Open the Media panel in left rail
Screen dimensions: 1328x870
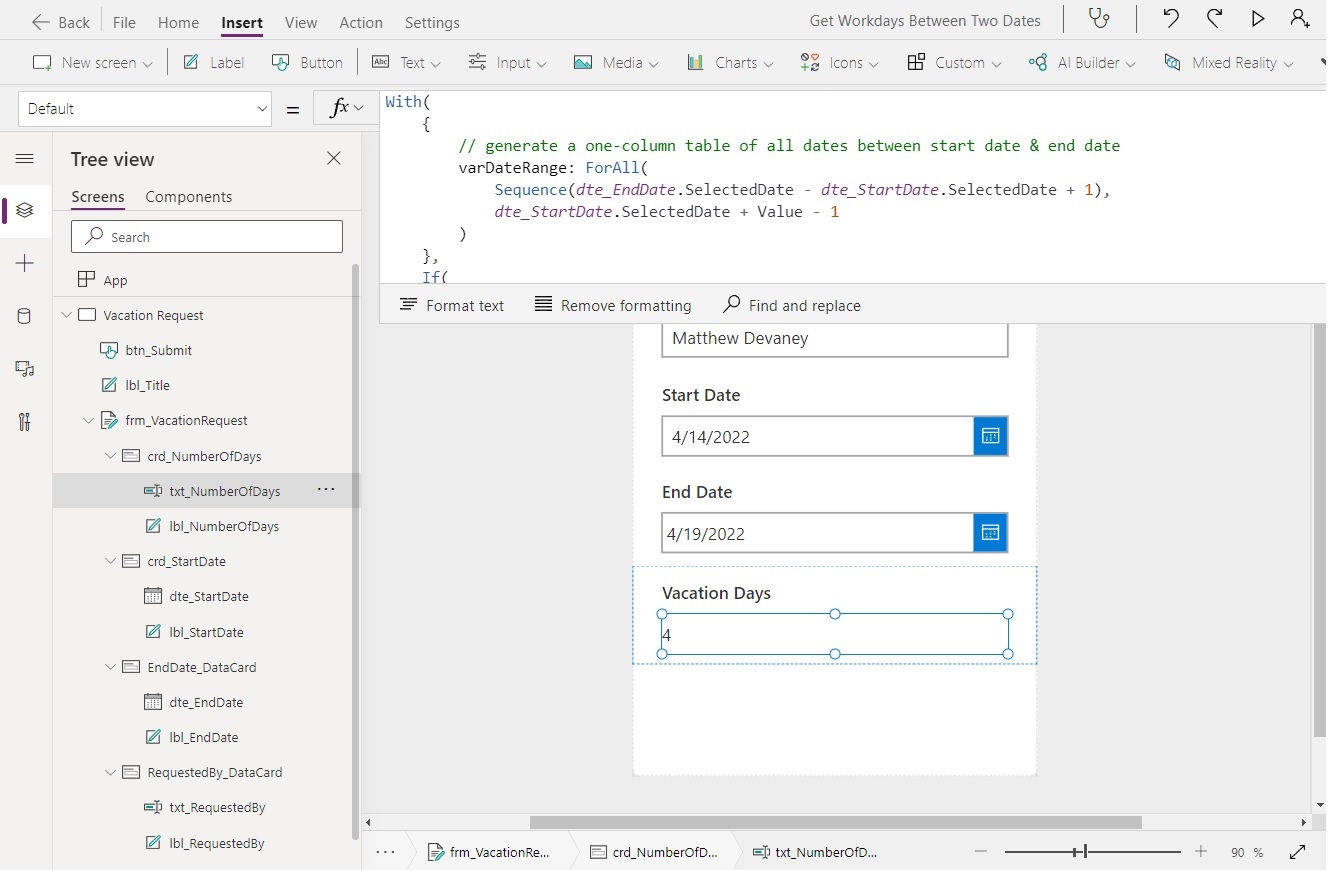(x=25, y=369)
